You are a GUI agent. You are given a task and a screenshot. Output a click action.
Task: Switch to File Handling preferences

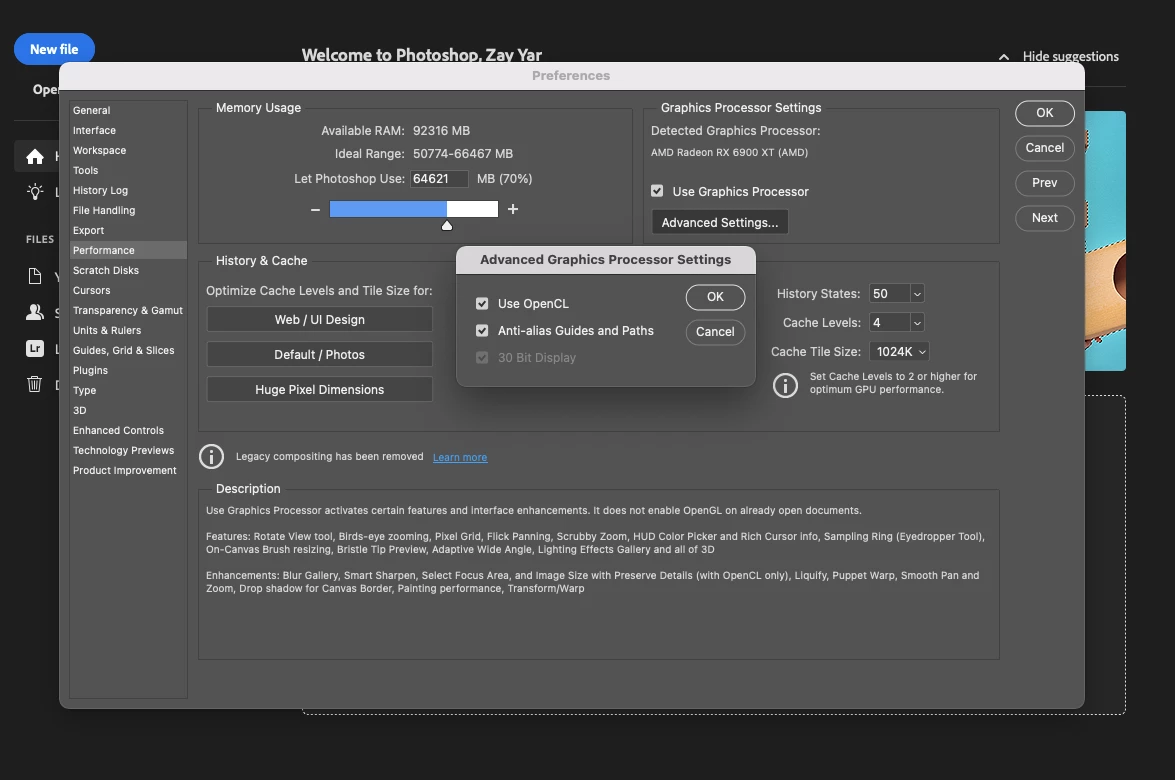pyautogui.click(x=128, y=211)
